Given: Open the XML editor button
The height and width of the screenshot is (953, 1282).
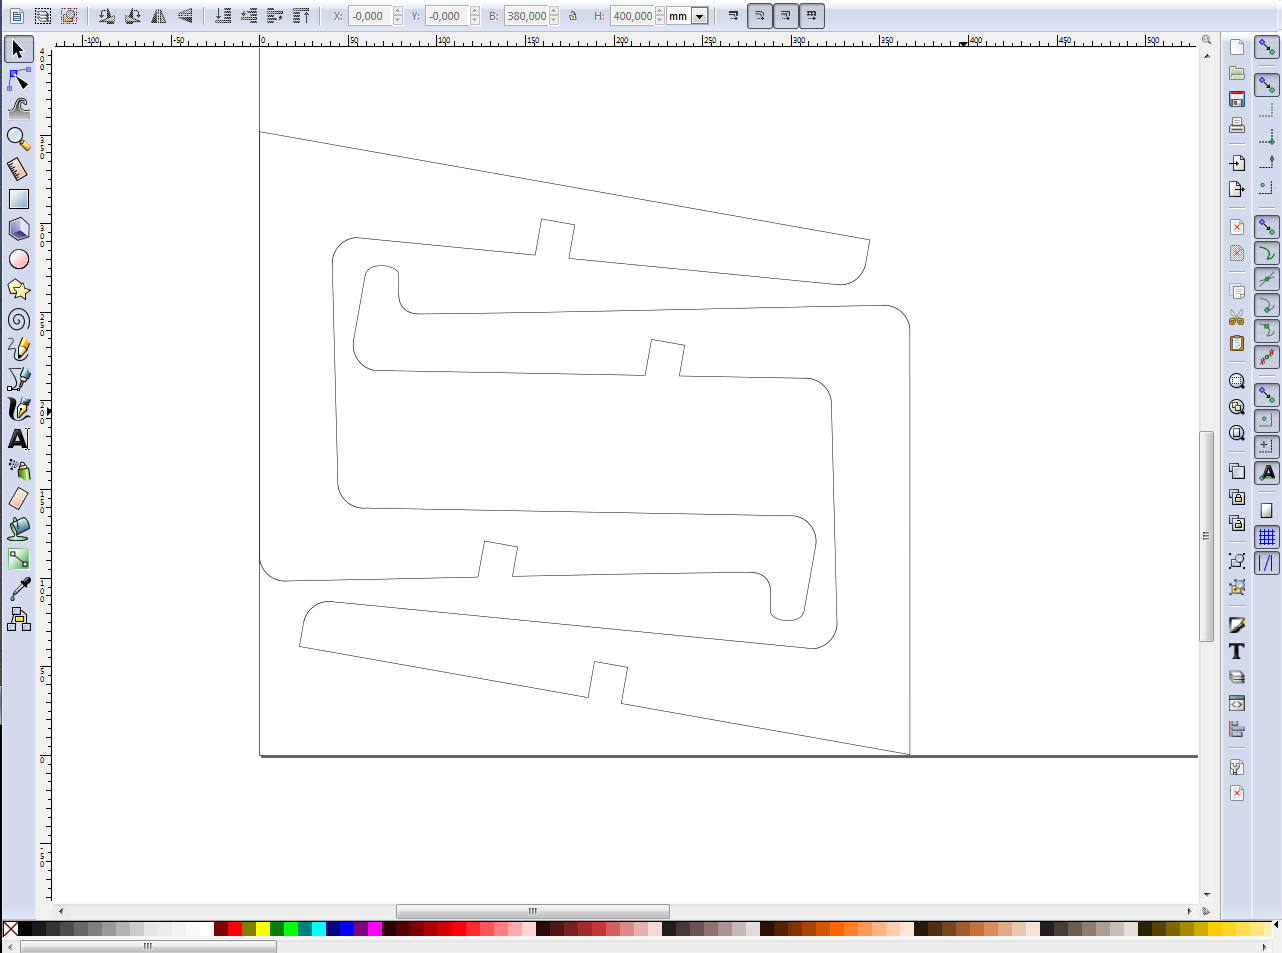Looking at the screenshot, I should coord(1237,703).
